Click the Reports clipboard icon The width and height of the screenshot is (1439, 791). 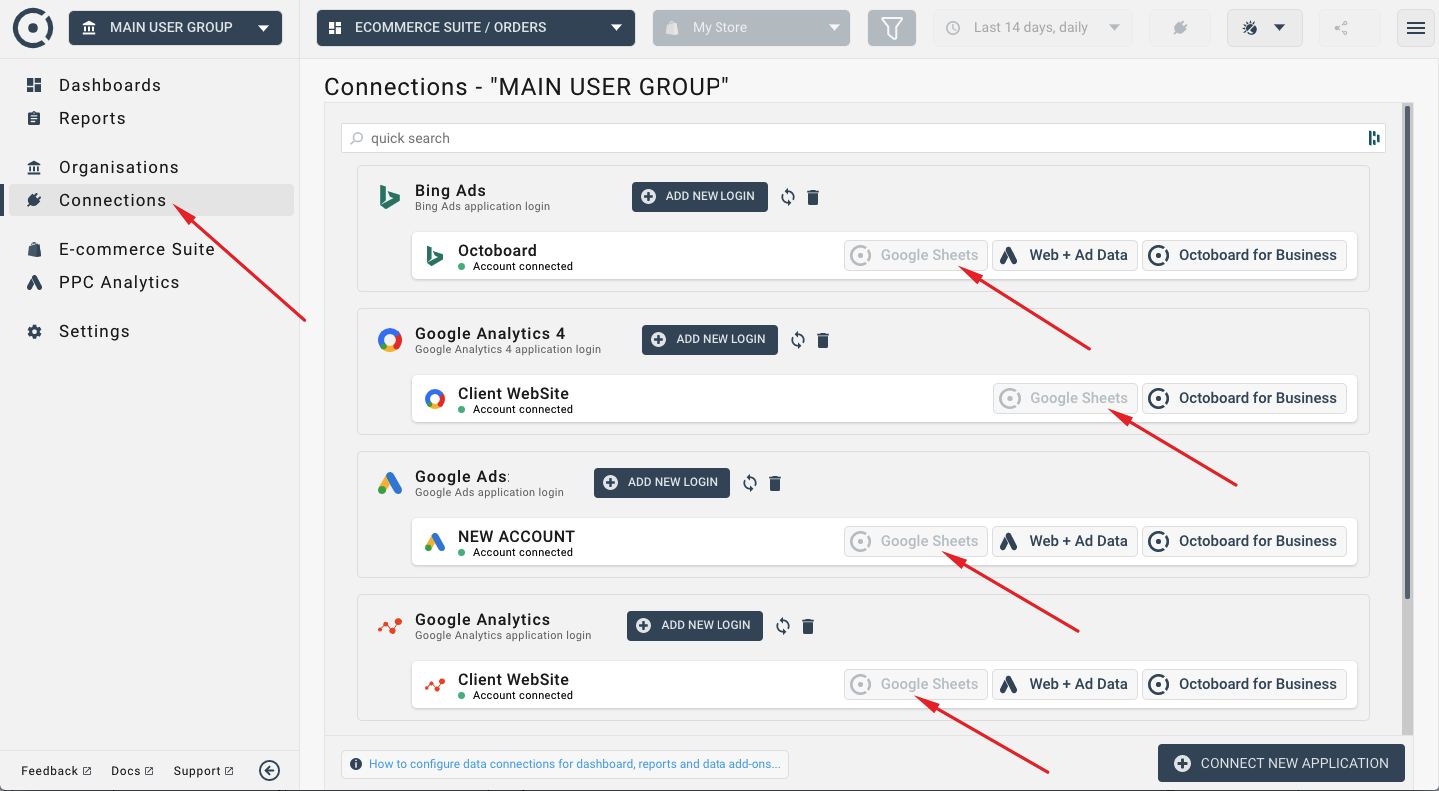tap(35, 118)
